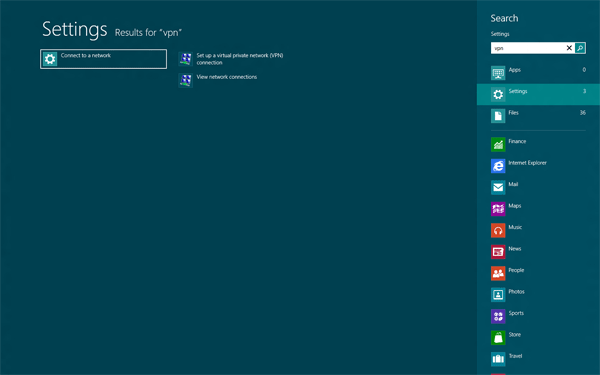Switch search scope to Files

click(538, 116)
